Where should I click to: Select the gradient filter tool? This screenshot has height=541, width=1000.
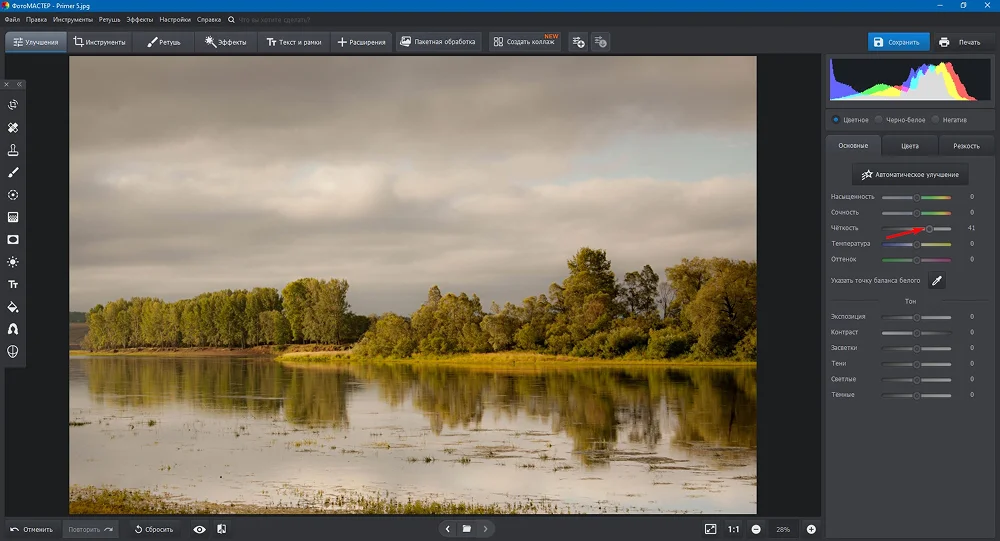[13, 217]
